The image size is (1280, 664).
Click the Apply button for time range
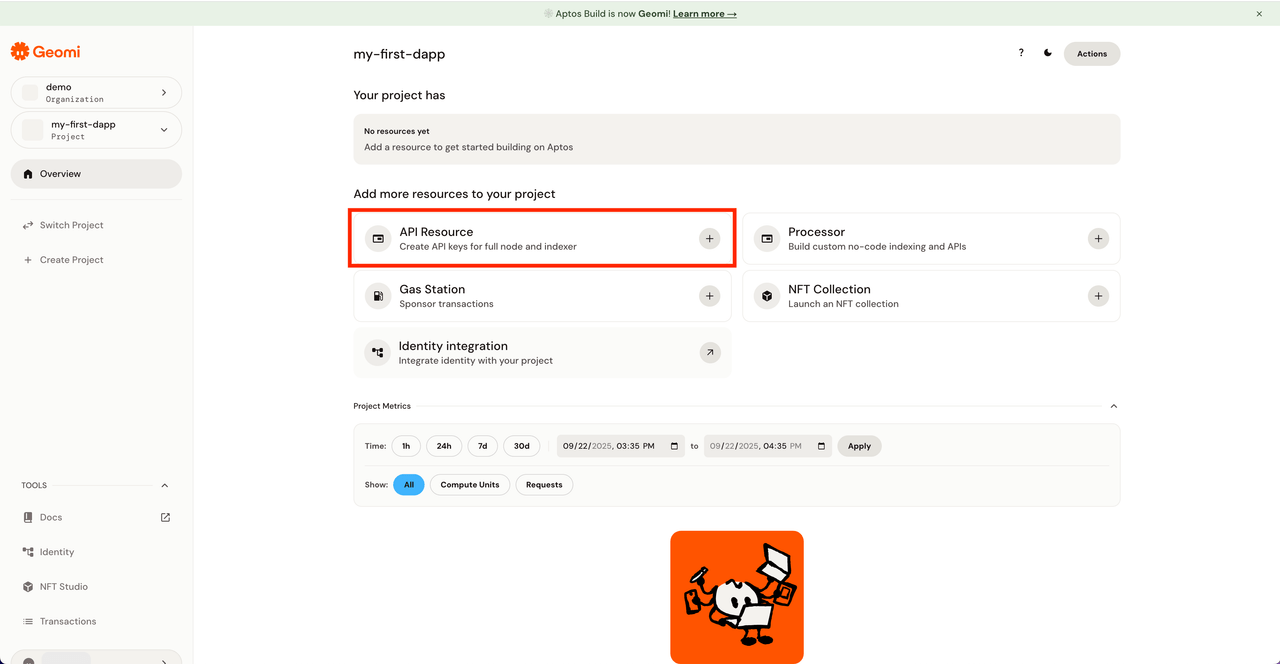coord(858,445)
